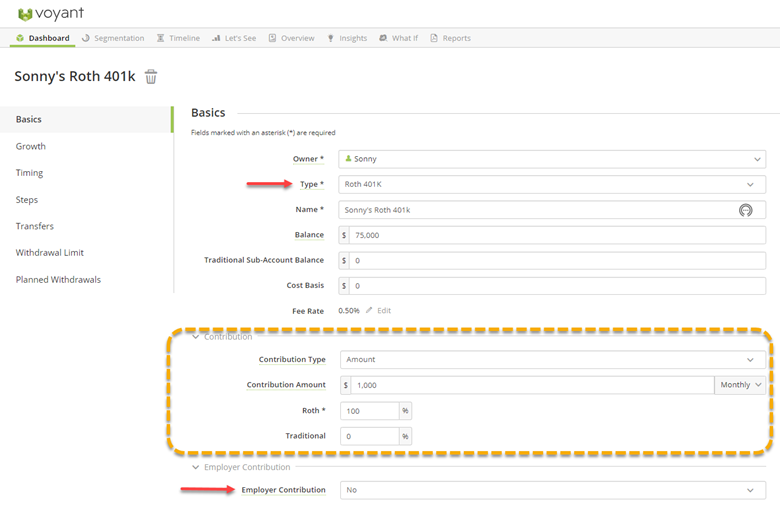
Task: Click the circular icon in Name field
Action: (745, 210)
